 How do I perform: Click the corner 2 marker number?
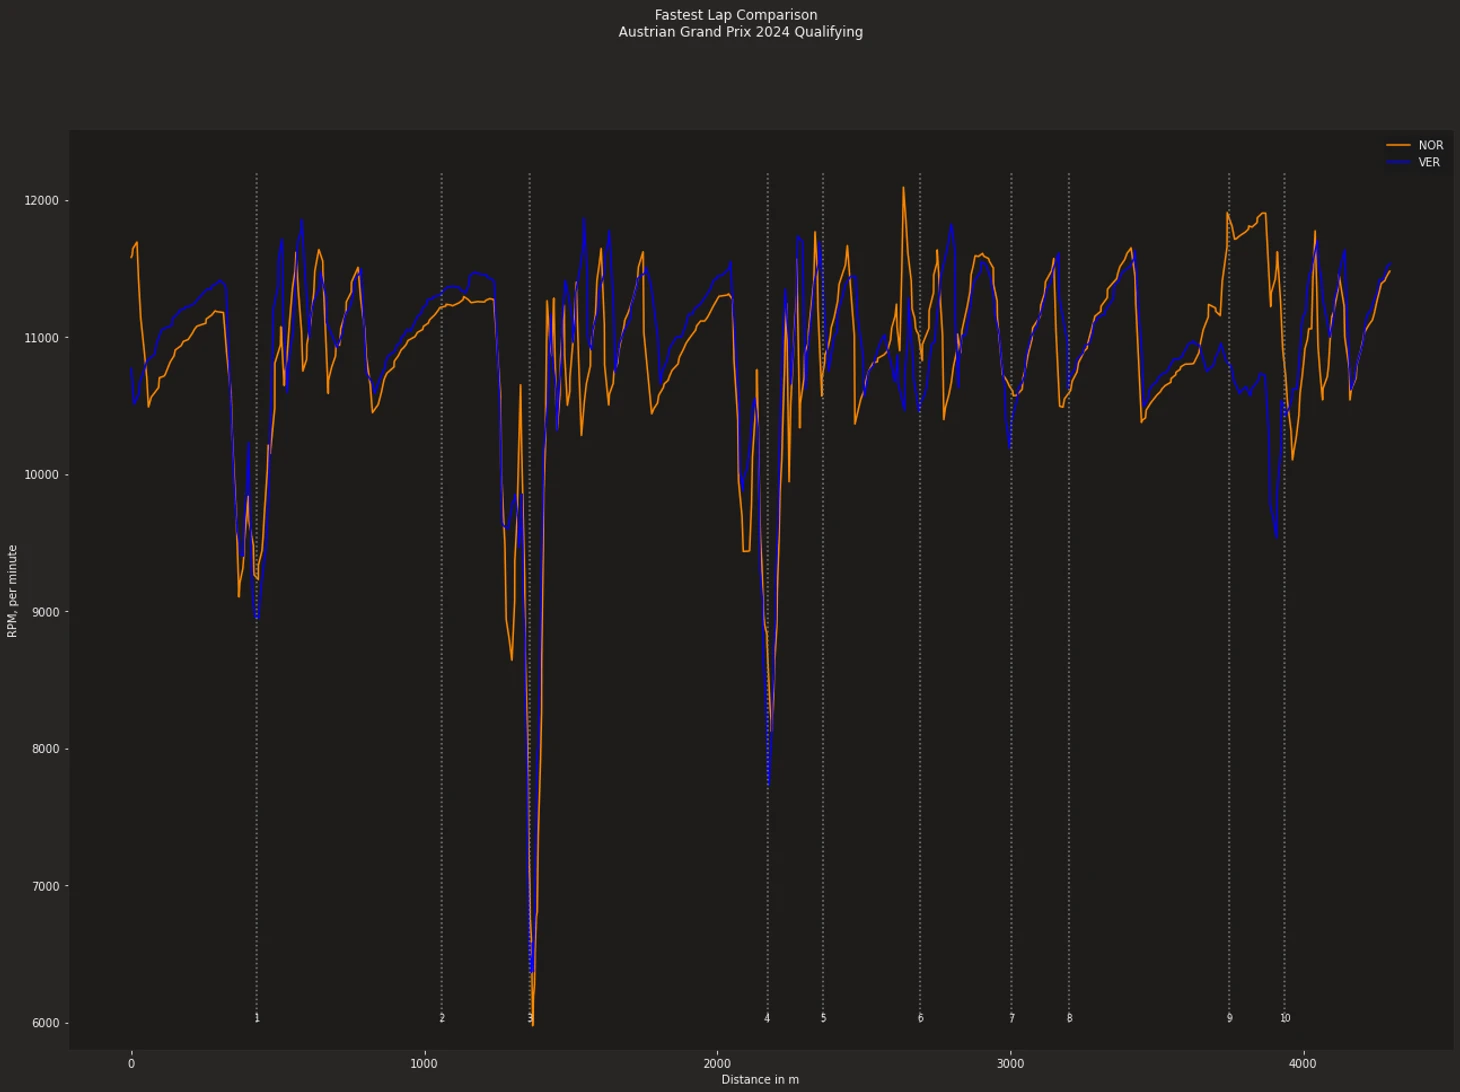point(442,1018)
